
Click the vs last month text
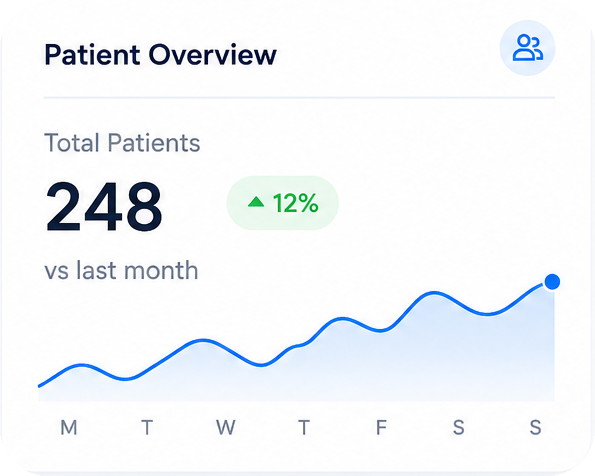121,270
